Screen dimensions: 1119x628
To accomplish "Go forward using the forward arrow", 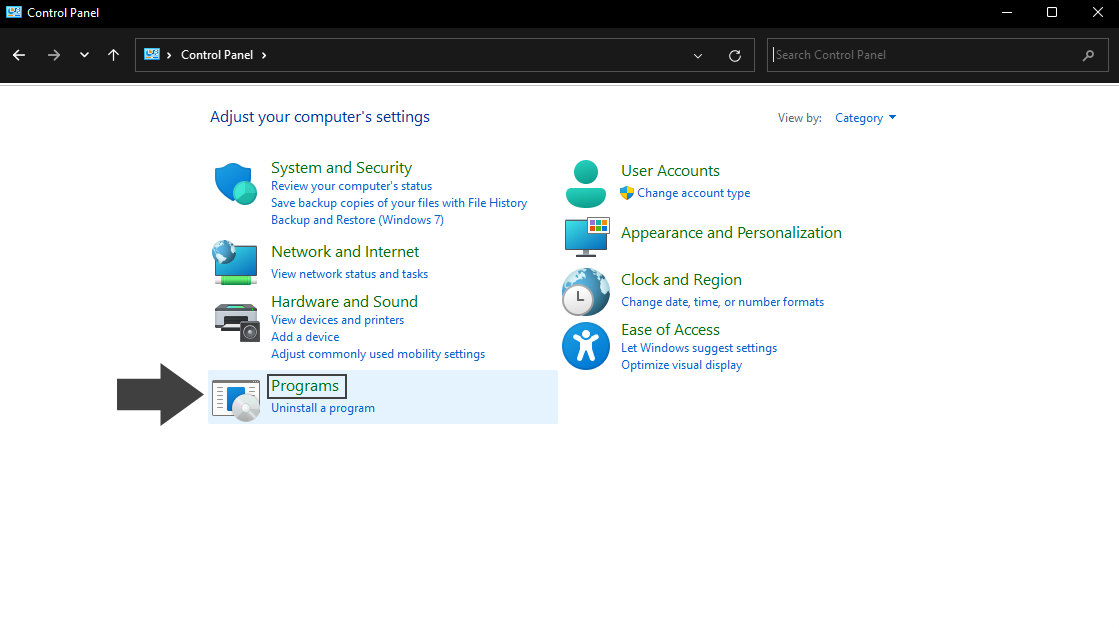I will pyautogui.click(x=54, y=55).
